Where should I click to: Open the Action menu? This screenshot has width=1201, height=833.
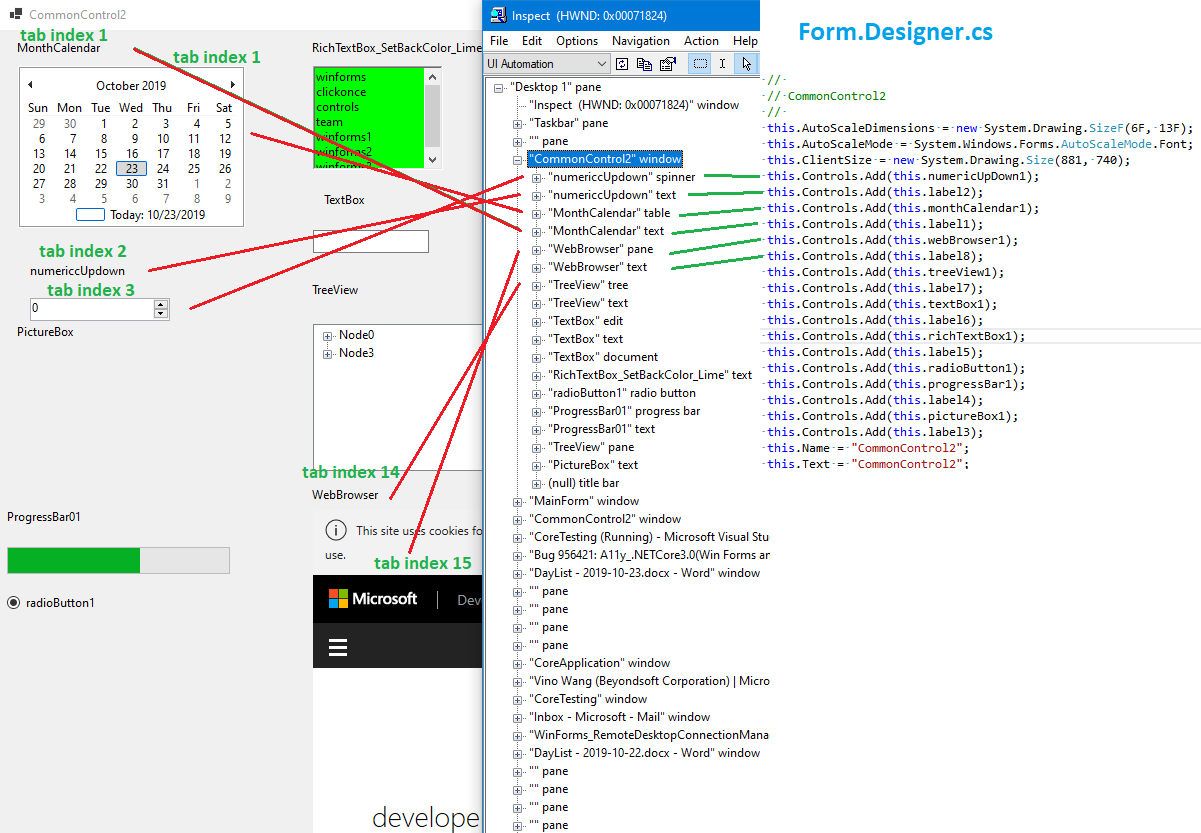[701, 41]
